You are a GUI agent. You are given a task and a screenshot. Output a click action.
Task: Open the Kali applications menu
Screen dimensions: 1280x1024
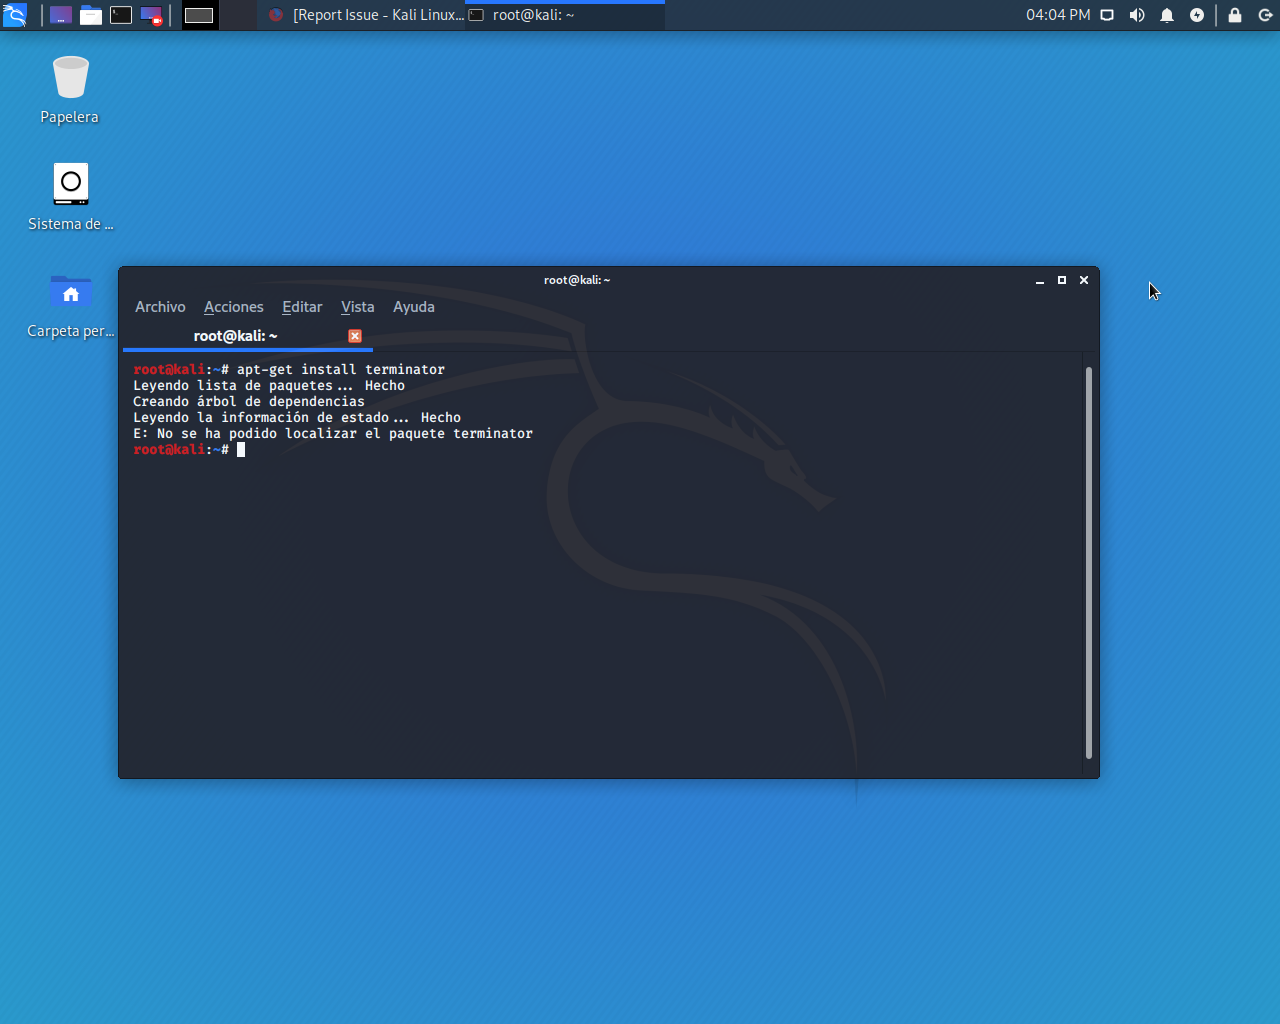[x=15, y=15]
